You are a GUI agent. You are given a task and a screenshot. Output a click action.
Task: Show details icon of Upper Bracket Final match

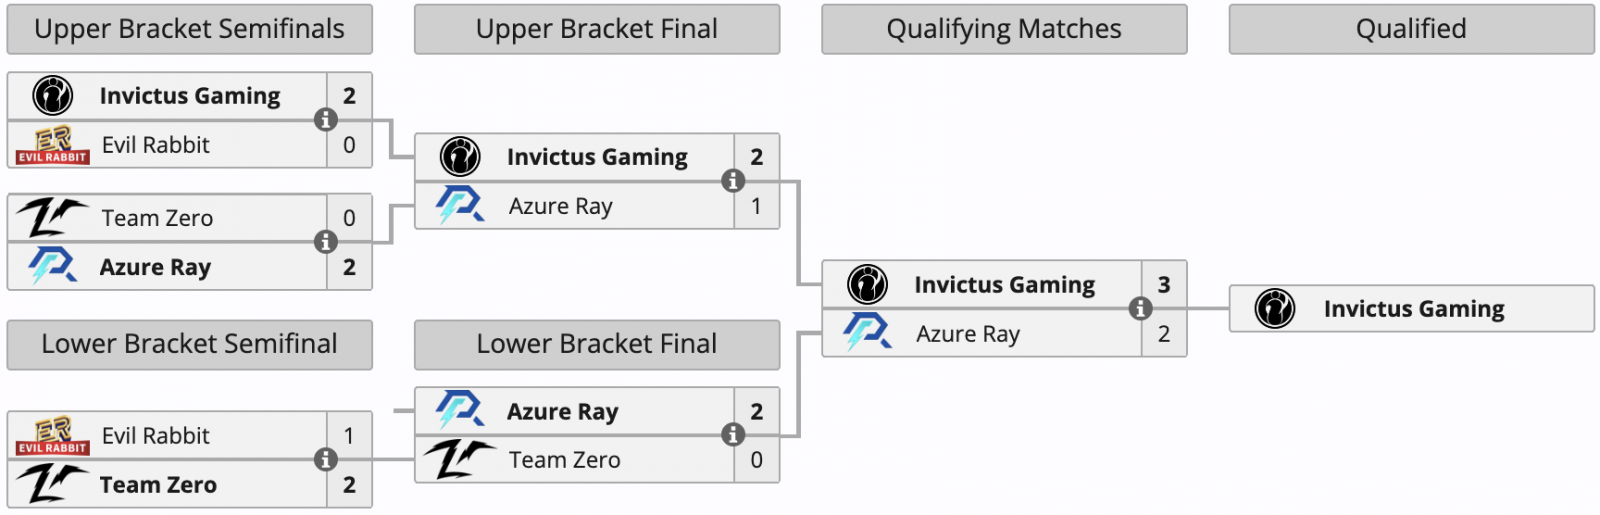(733, 181)
